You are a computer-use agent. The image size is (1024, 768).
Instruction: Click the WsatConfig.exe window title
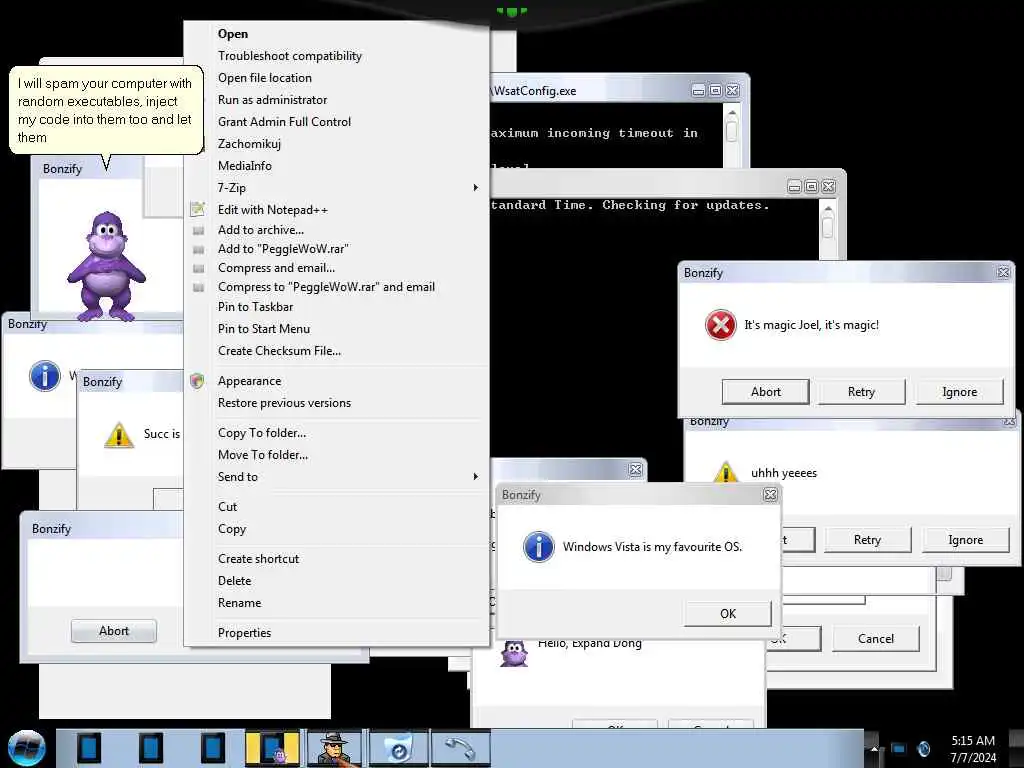point(535,91)
